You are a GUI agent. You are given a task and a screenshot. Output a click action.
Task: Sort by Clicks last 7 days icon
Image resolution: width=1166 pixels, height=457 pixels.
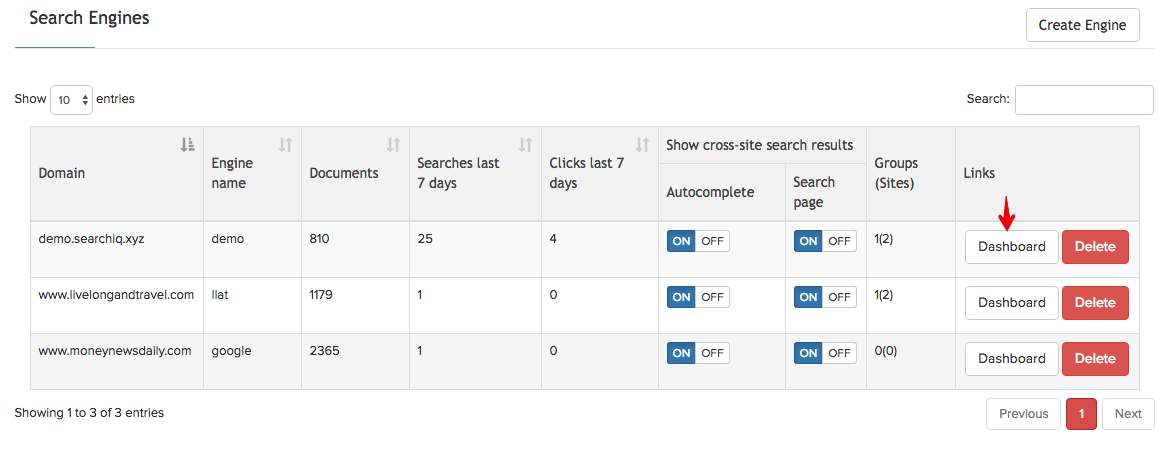(x=642, y=145)
